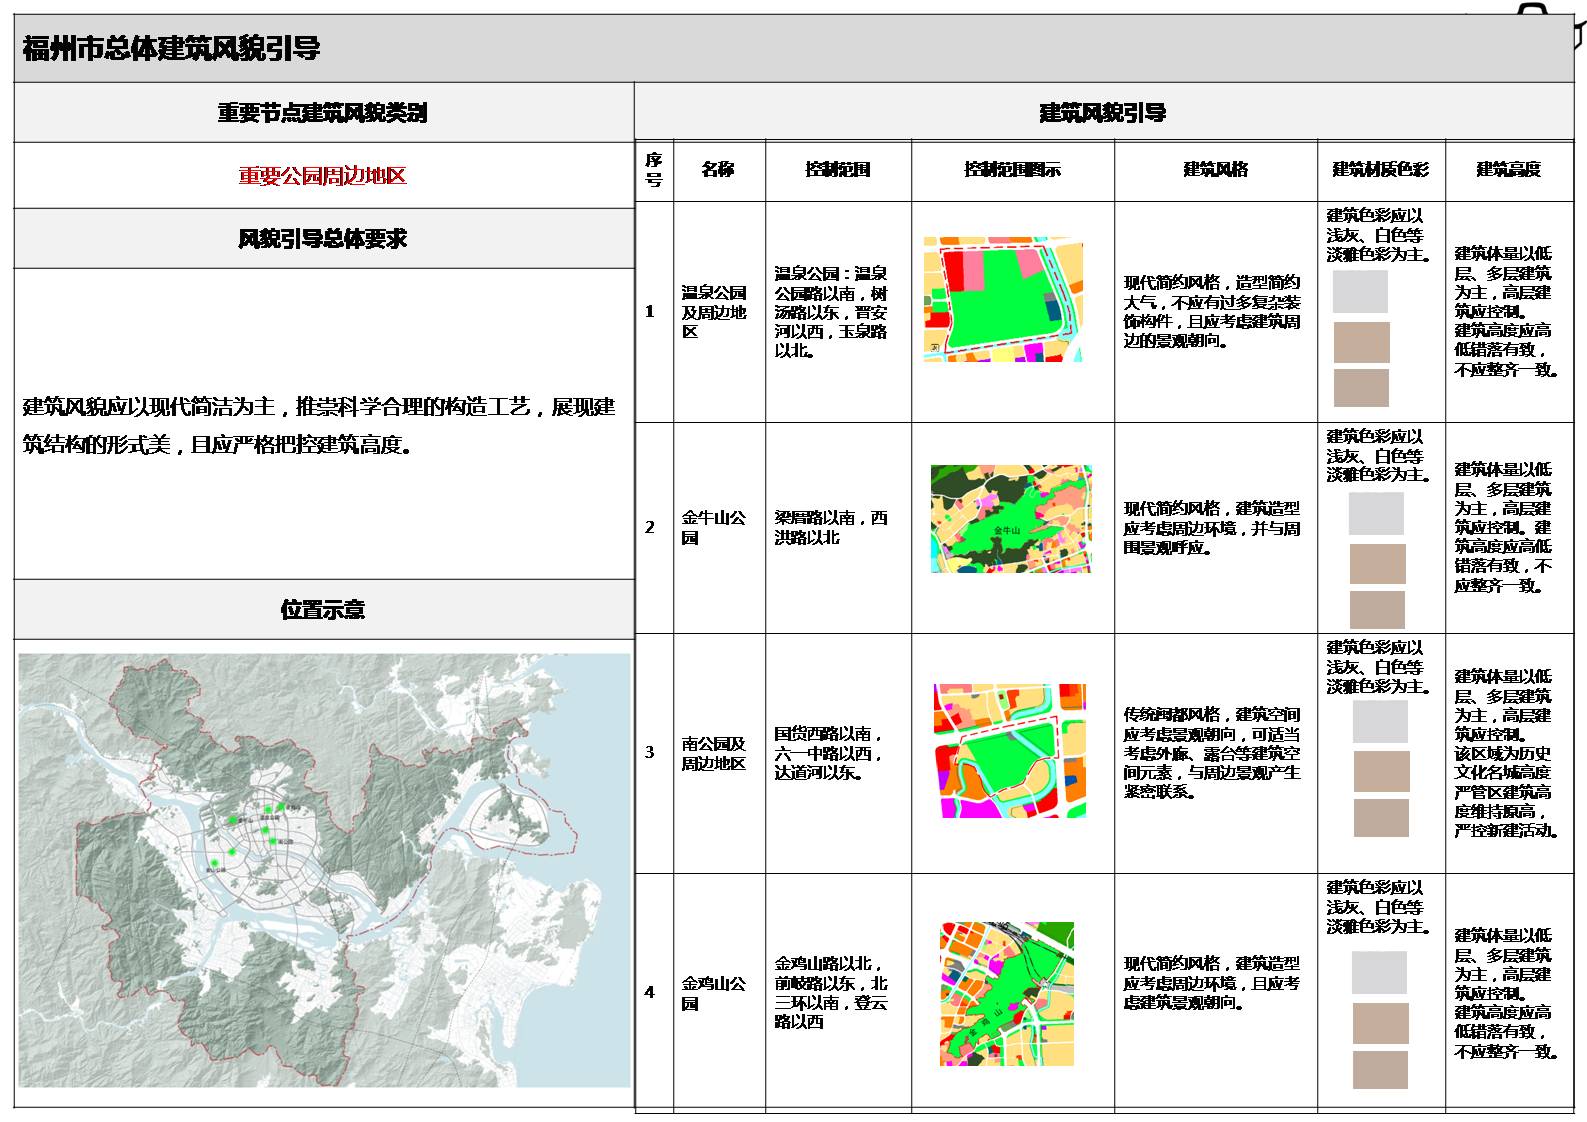Open the 南公园 control range map thumbnail
Viewport: 1587px width, 1122px height.
click(x=1010, y=751)
